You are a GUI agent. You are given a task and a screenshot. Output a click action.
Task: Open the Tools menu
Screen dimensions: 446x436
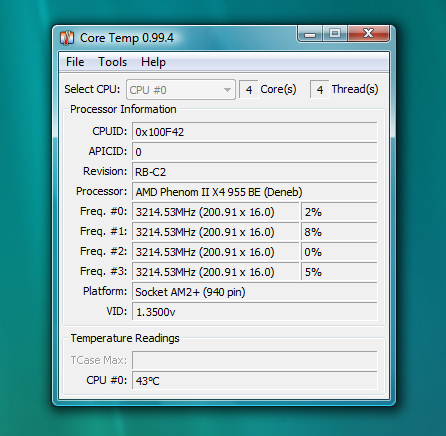tap(112, 62)
